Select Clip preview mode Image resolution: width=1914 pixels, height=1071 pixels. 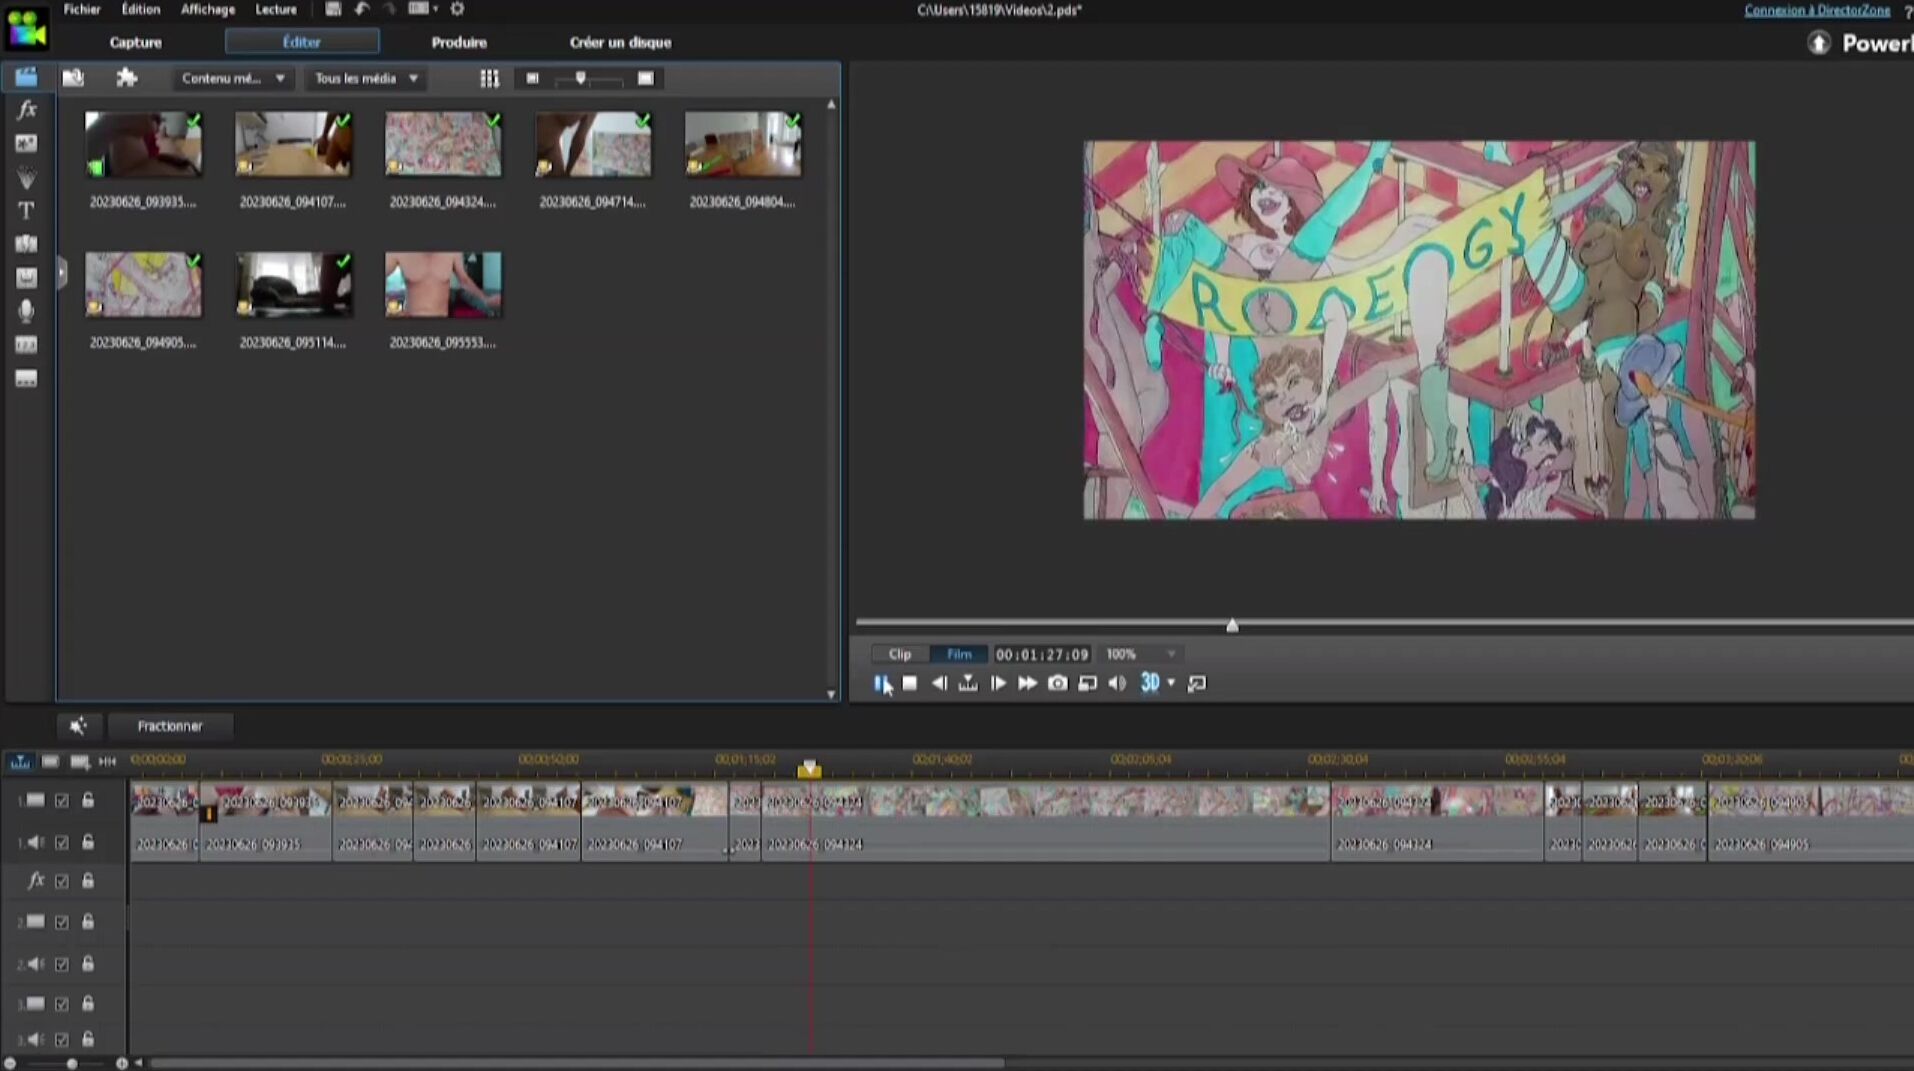tap(900, 654)
